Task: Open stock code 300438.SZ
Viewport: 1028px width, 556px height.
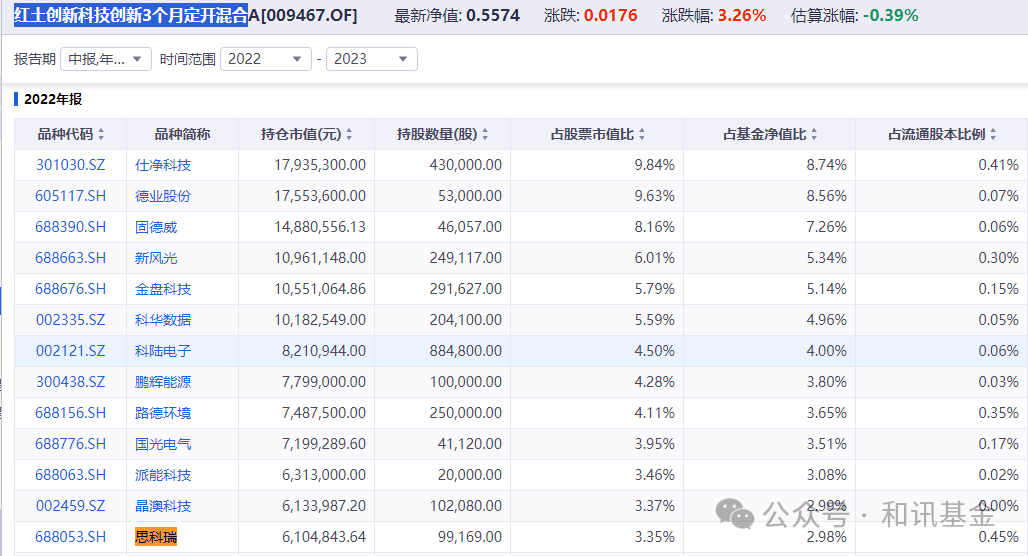Action: pyautogui.click(x=70, y=382)
